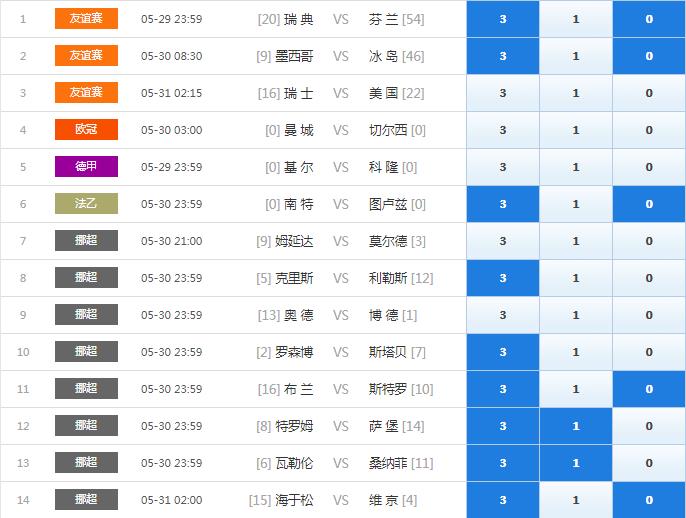
Task: Open the 曼城 home team link
Action: [x=298, y=130]
